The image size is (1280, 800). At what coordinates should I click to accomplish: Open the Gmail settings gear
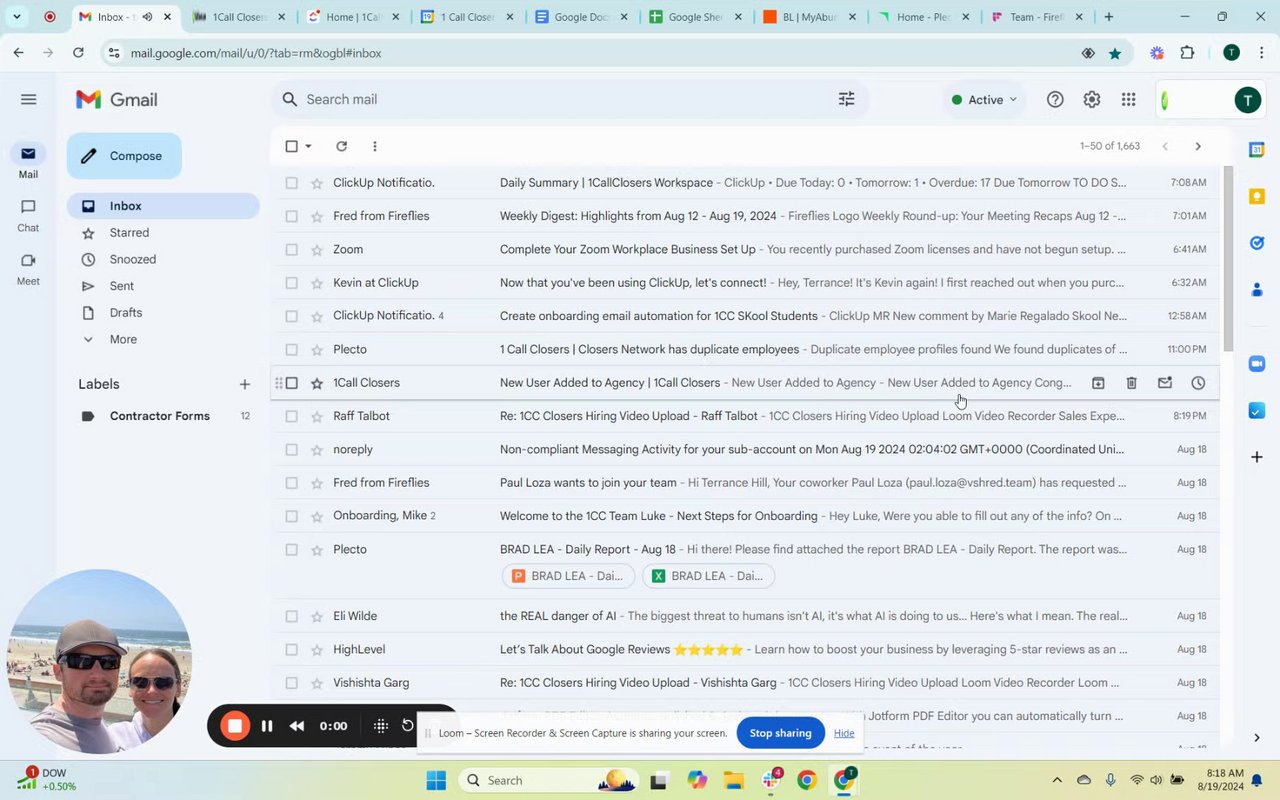1092,99
